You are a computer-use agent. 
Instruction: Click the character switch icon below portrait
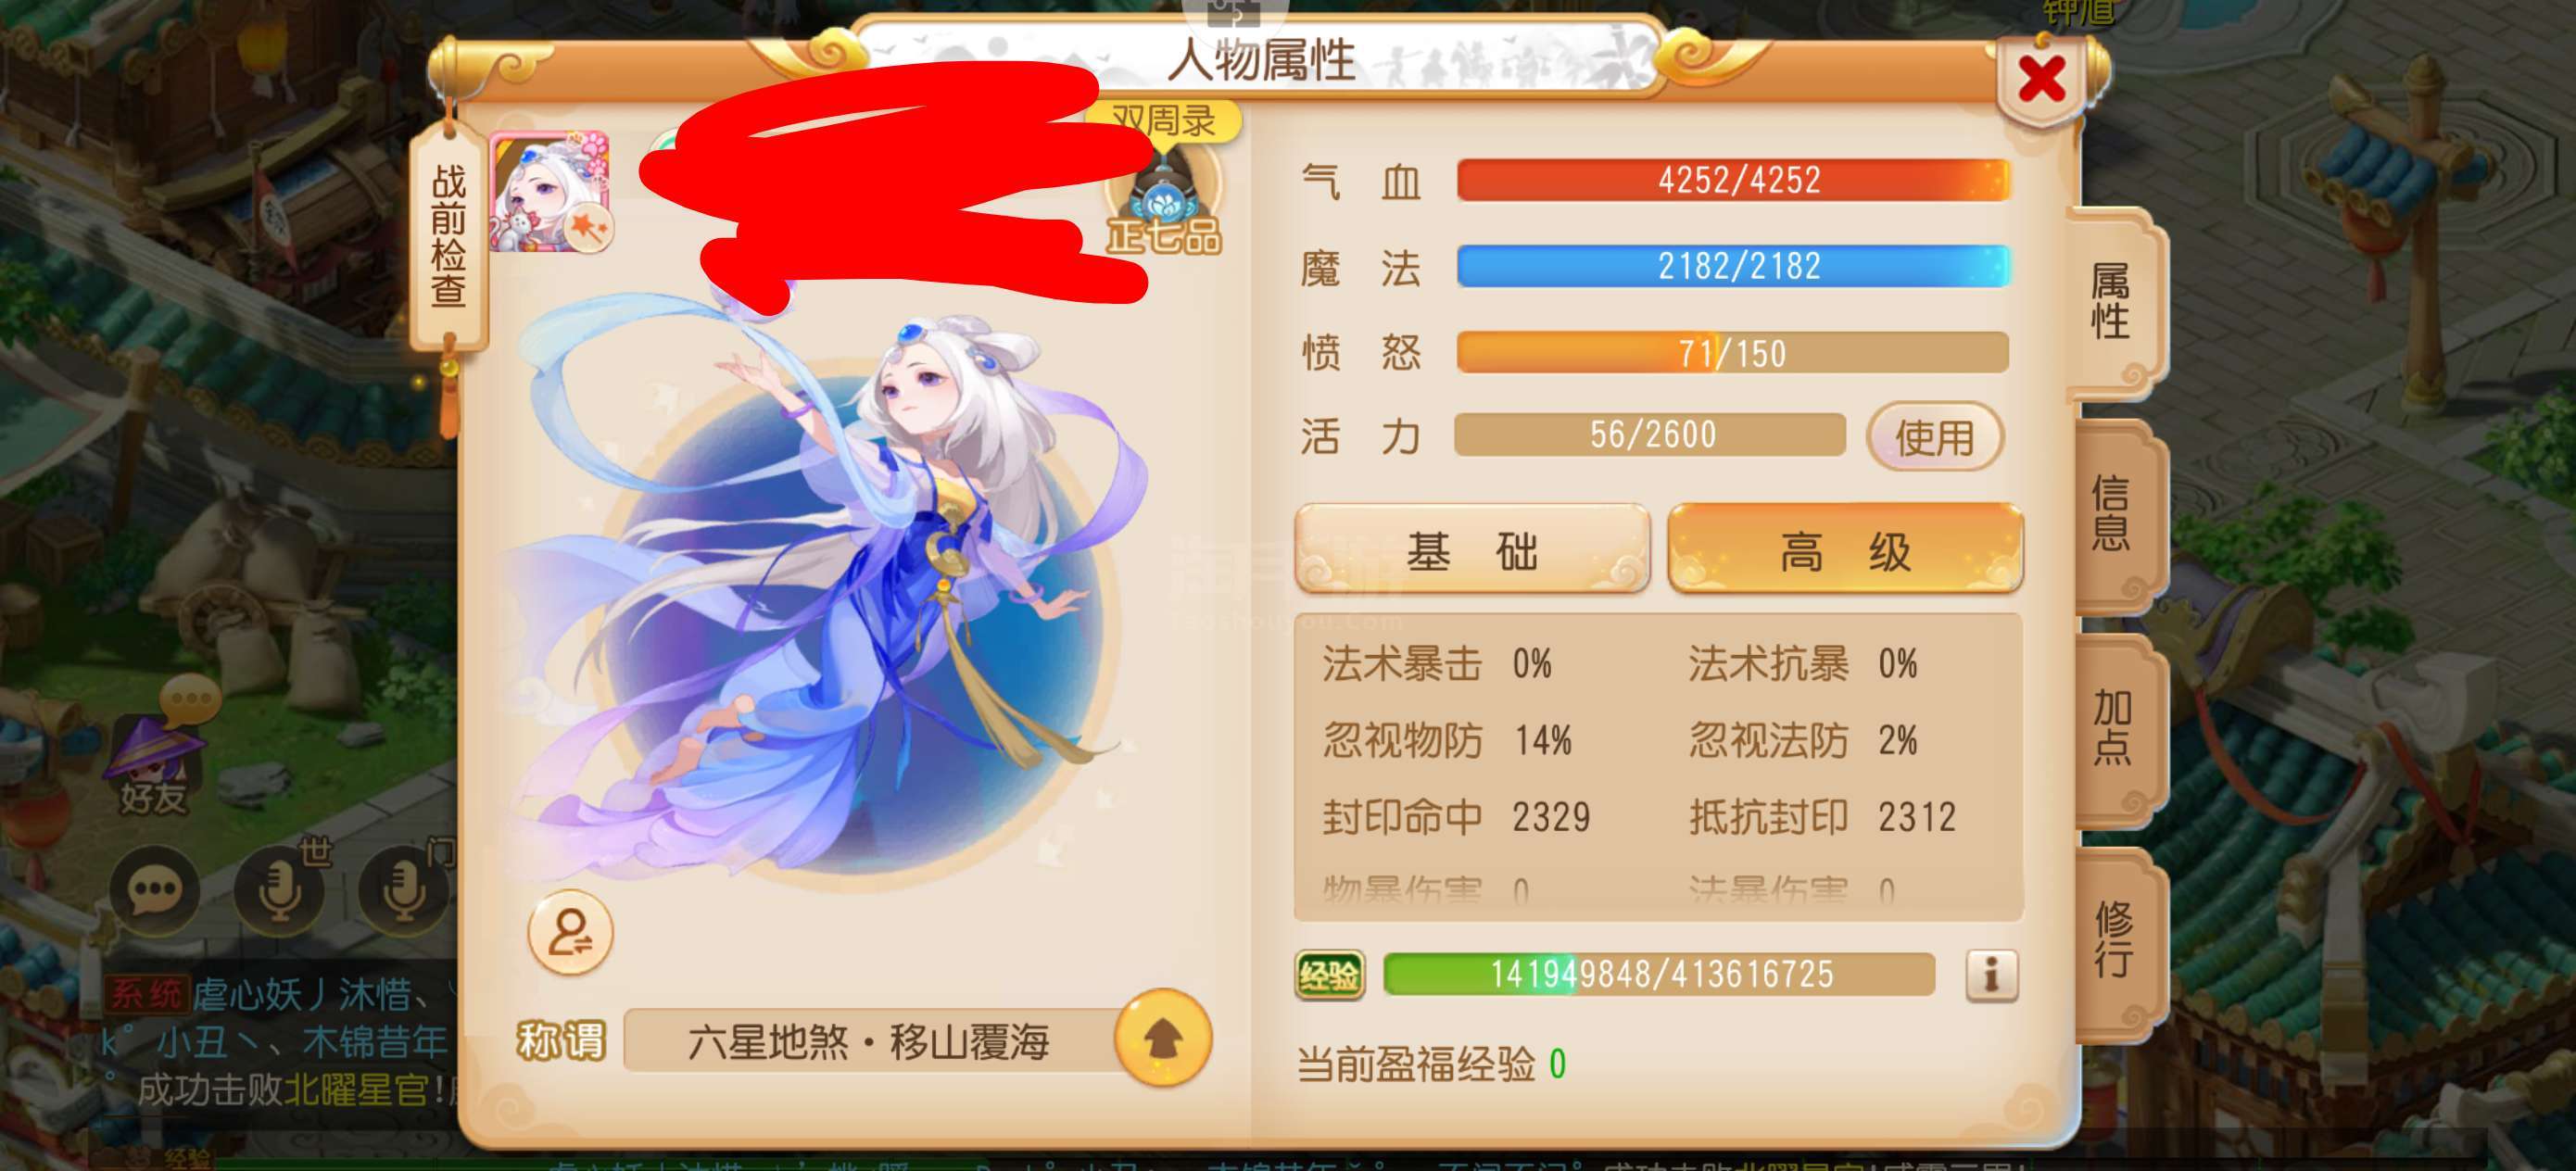[570, 932]
